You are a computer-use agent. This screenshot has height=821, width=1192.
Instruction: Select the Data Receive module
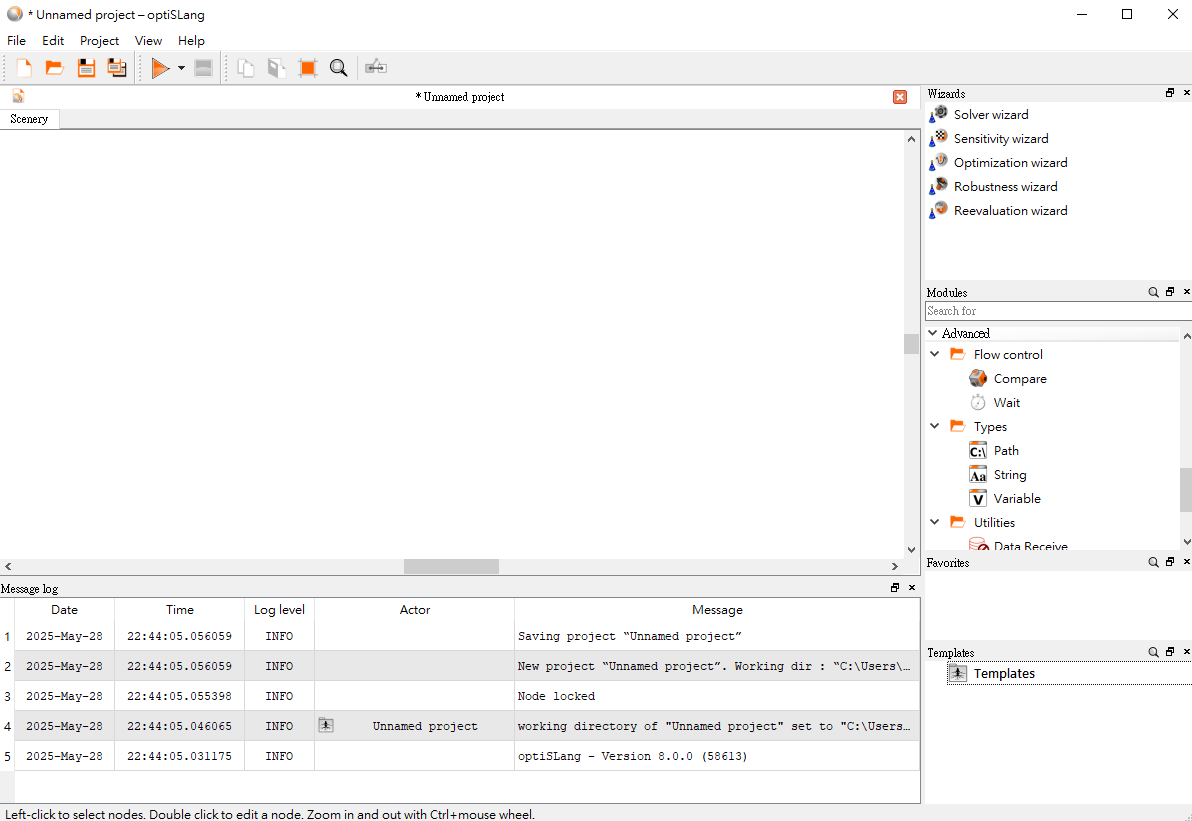pos(1030,545)
